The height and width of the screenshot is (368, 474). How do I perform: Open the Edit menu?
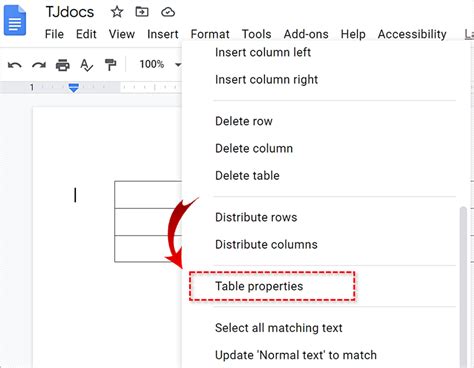click(86, 34)
